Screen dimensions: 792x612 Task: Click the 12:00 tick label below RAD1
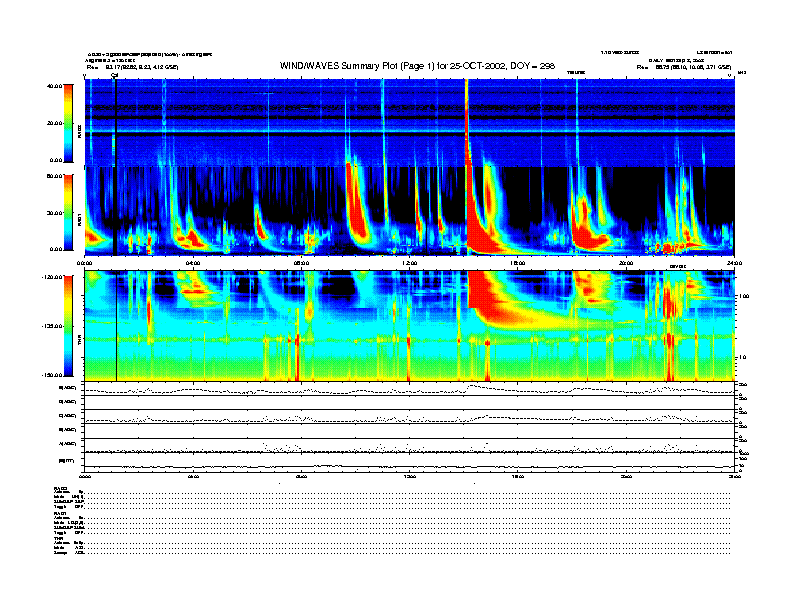coord(410,263)
